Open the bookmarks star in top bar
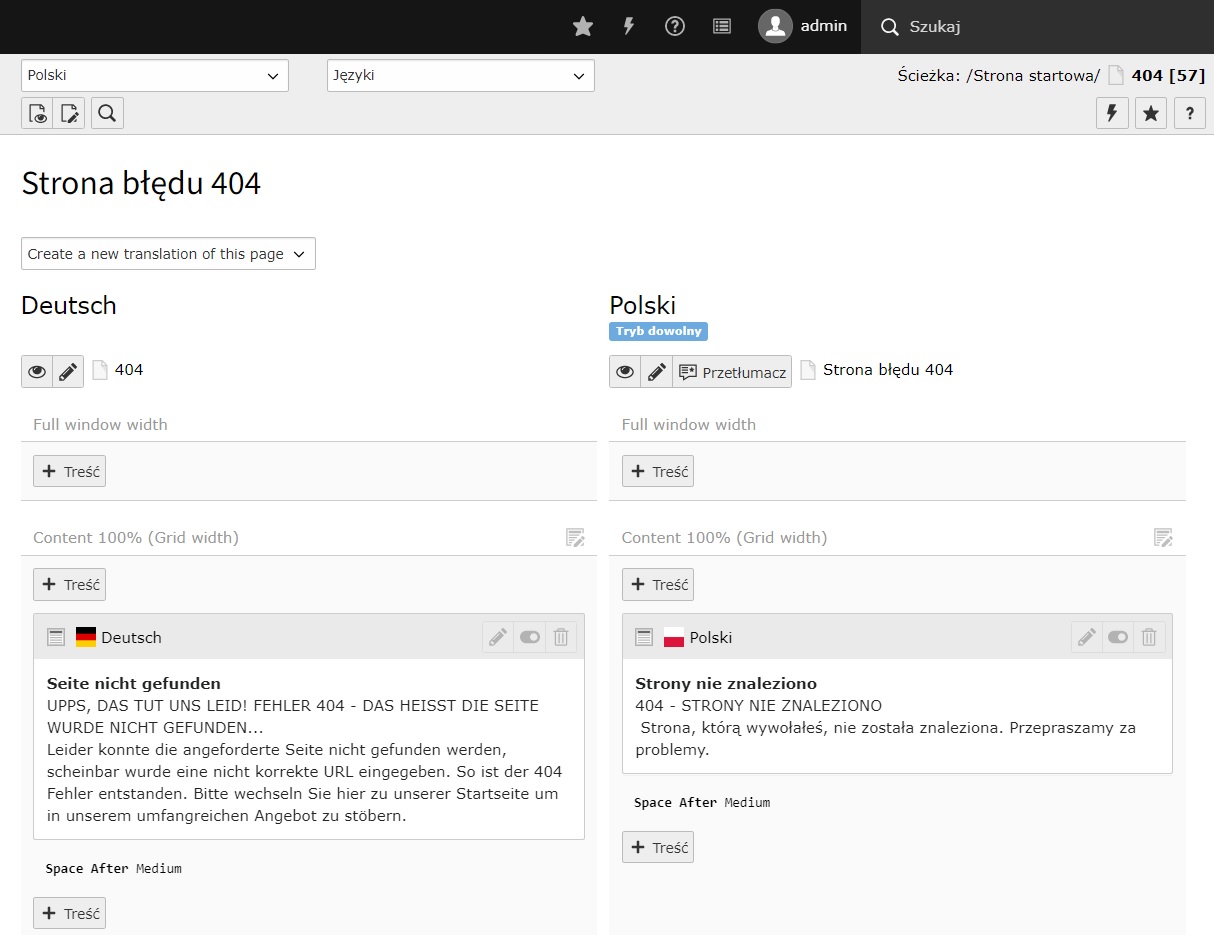Viewport: 1214px width, 935px height. [x=583, y=27]
